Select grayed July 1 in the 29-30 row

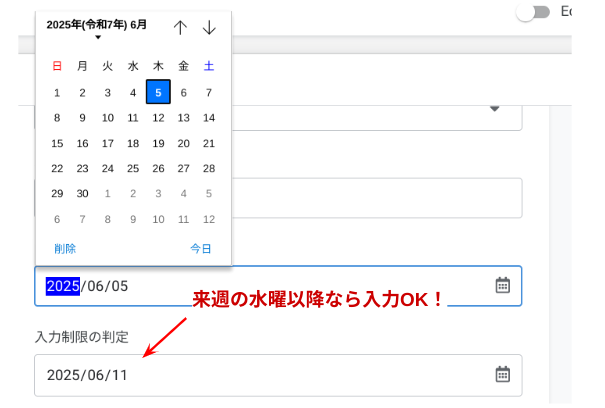click(x=108, y=193)
